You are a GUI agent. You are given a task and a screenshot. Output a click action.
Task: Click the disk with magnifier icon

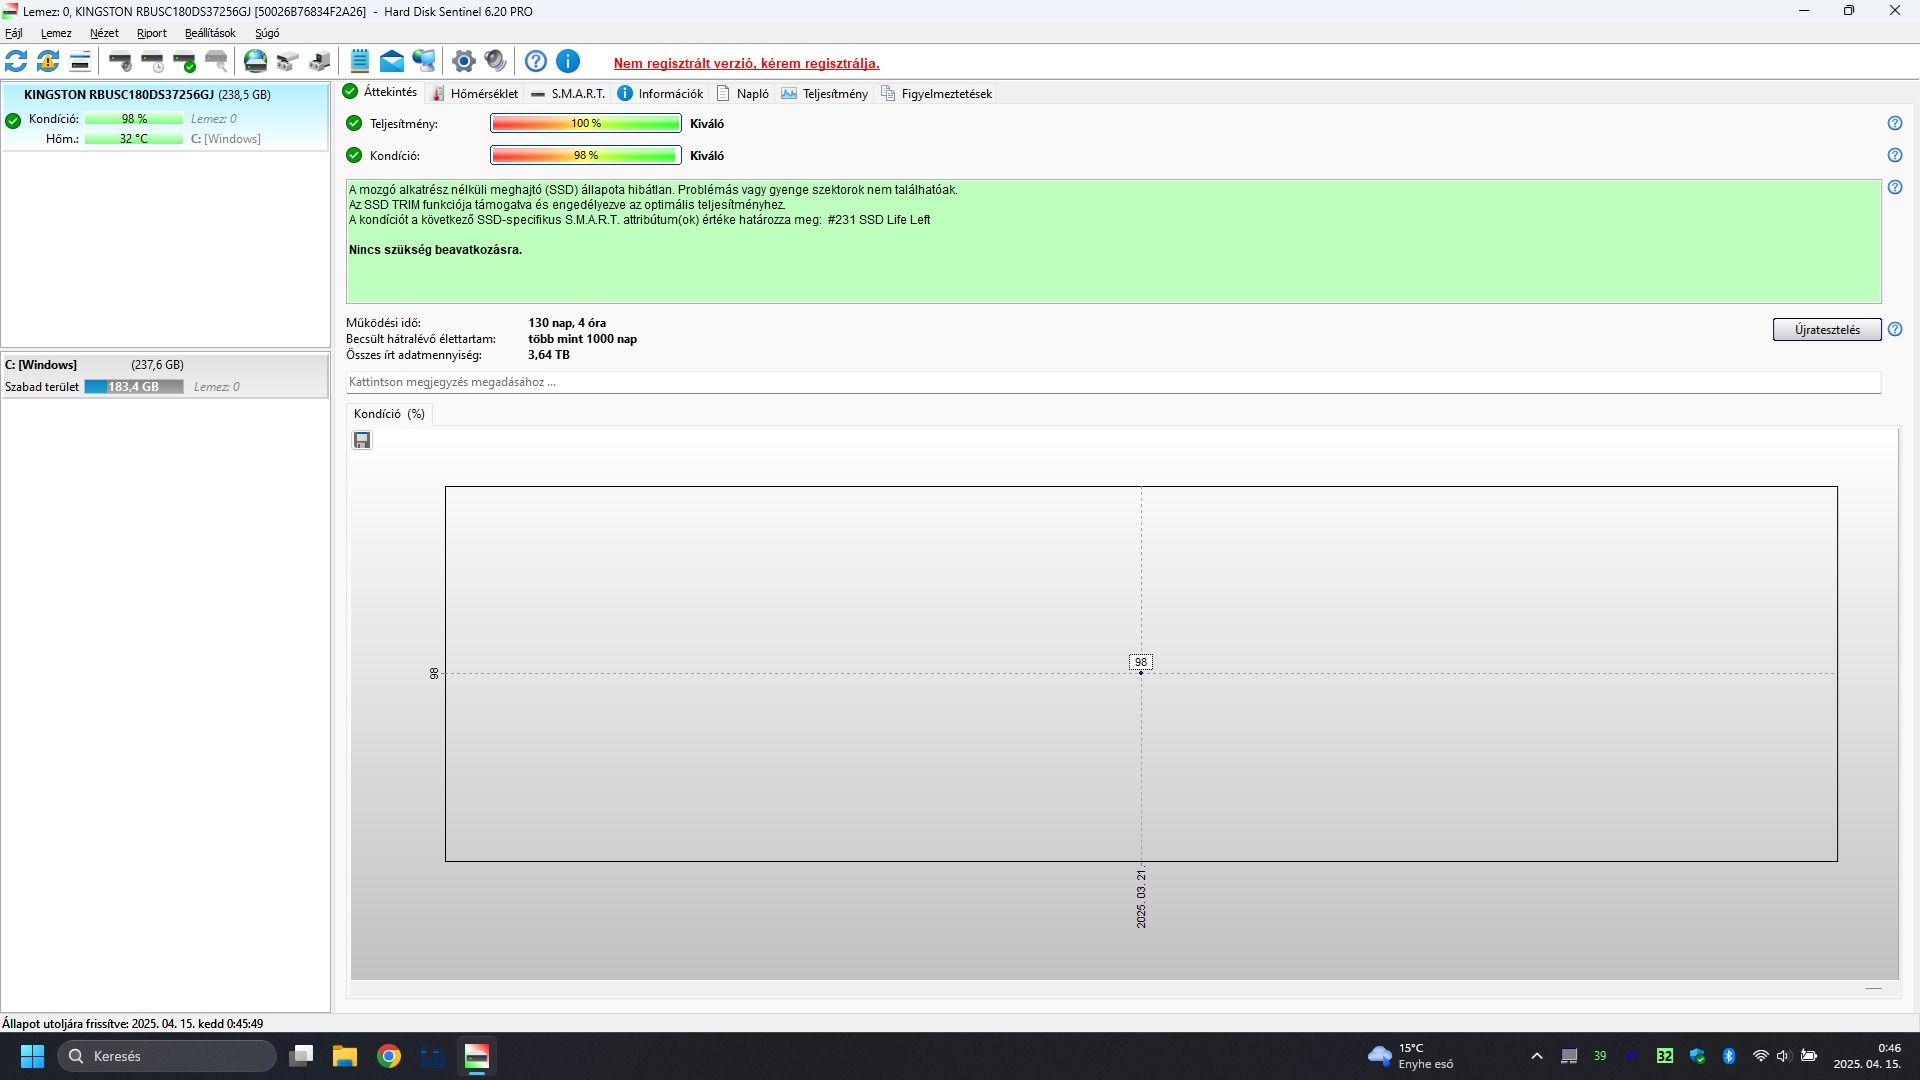click(x=216, y=61)
